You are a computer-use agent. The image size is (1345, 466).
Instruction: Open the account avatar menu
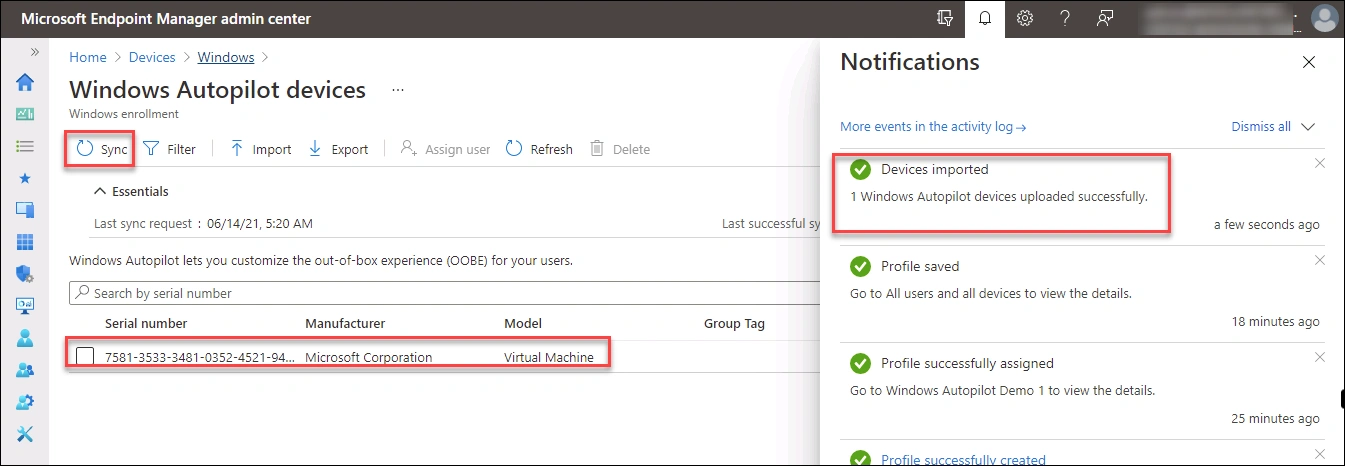tap(1323, 19)
